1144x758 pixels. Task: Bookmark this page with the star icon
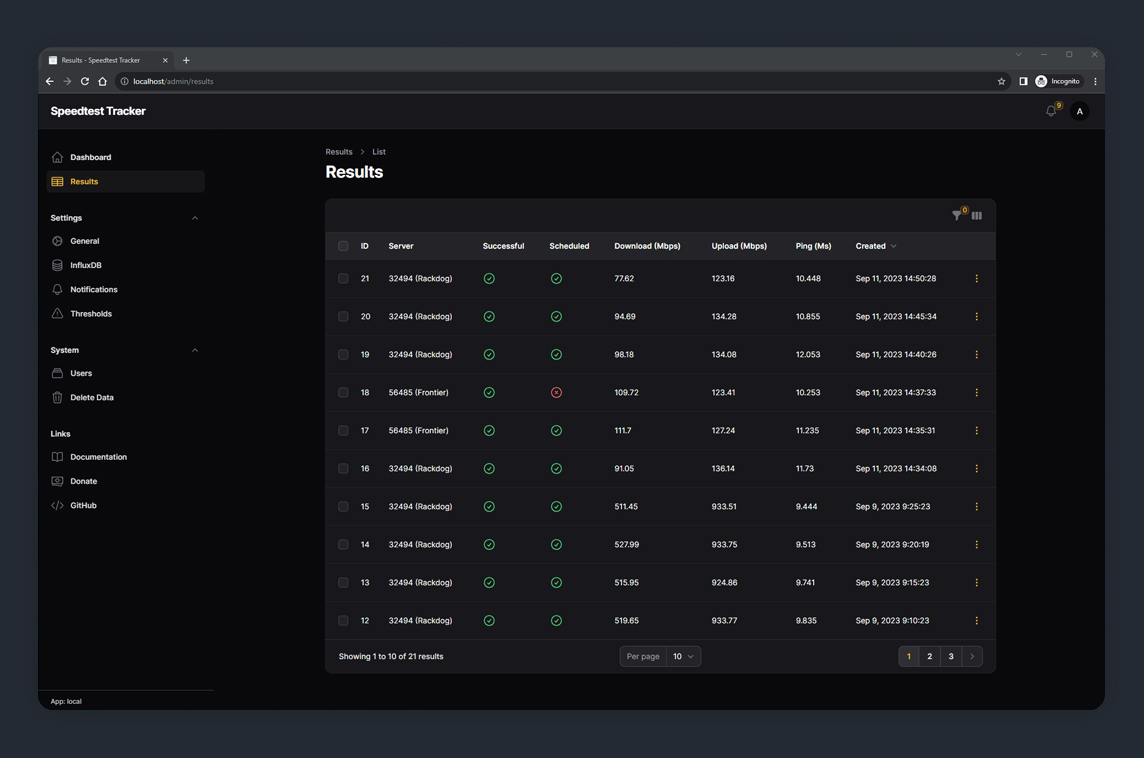[x=1001, y=81]
